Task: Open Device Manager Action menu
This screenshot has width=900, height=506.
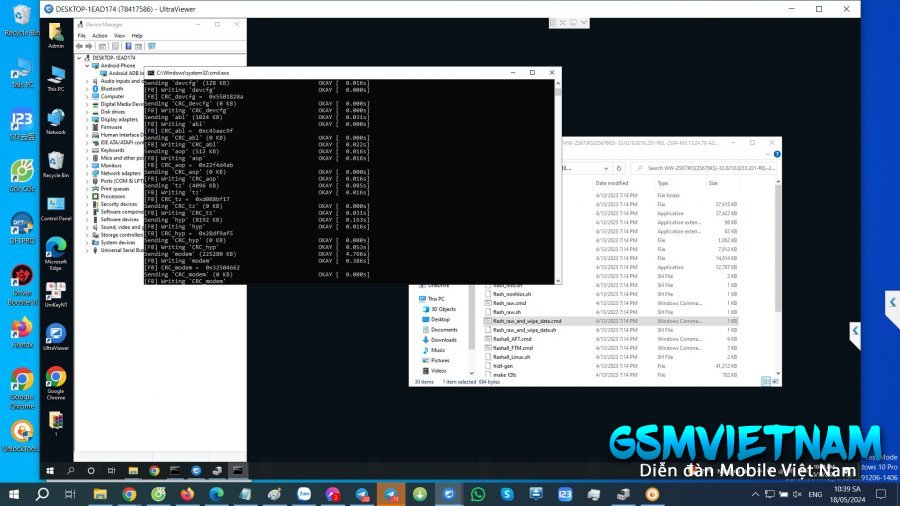Action: 100,36
